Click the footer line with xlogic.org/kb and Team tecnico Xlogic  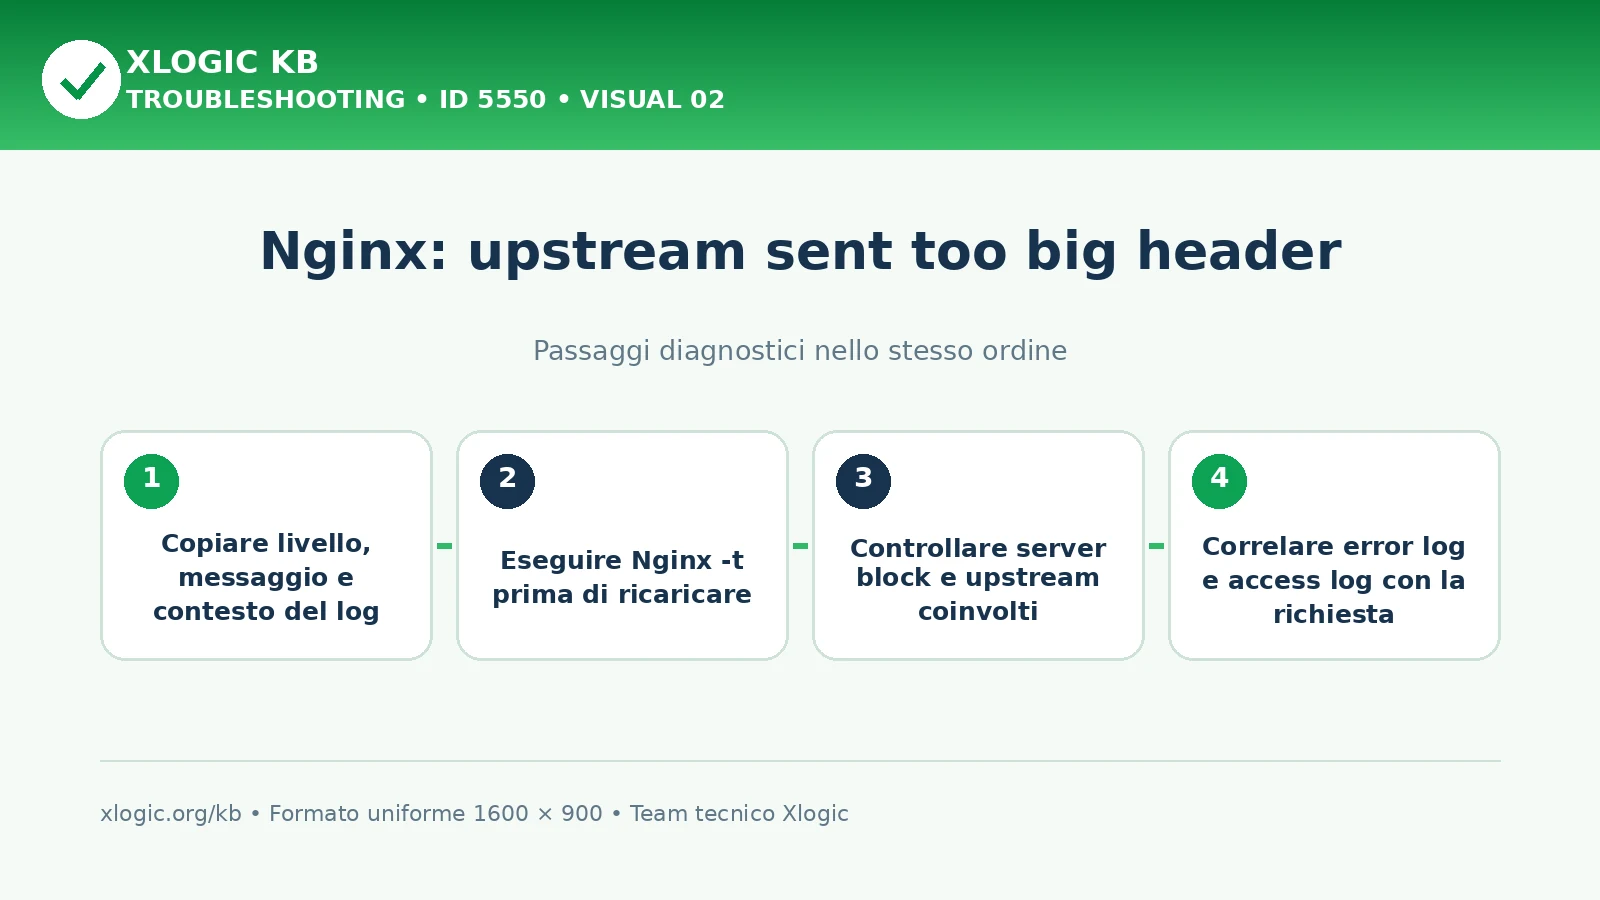(x=474, y=814)
